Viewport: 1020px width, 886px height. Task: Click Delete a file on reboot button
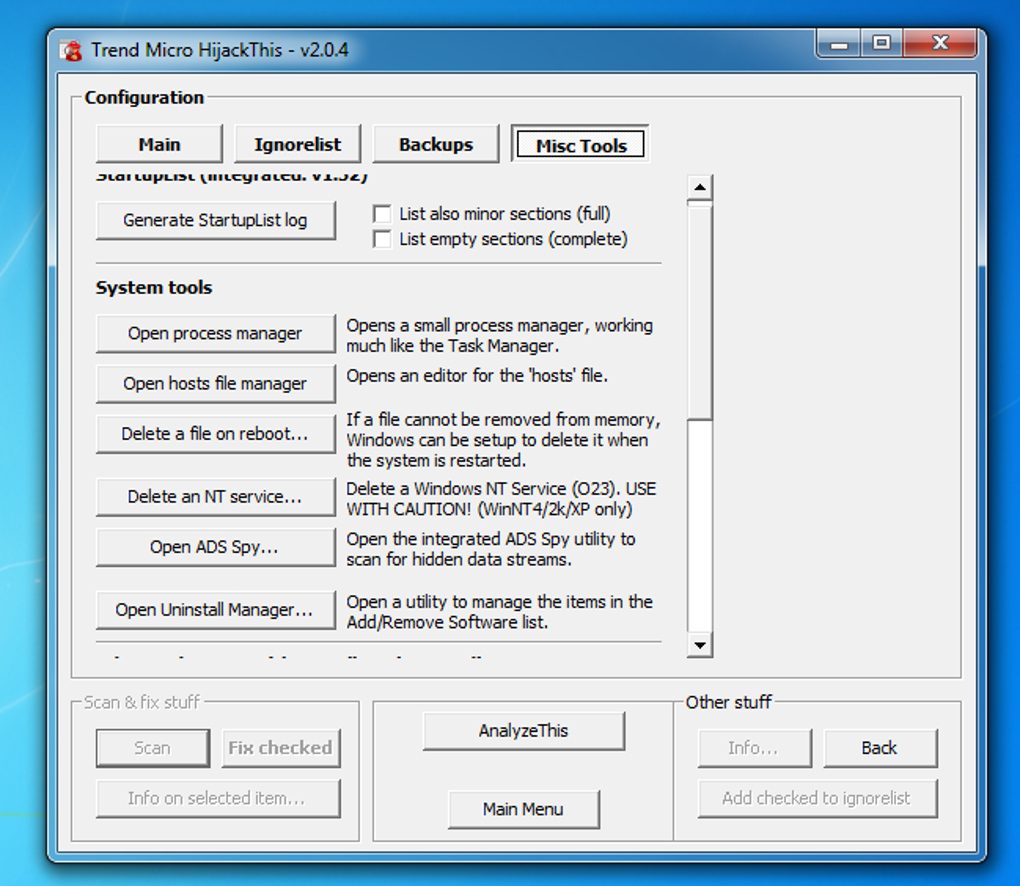click(x=215, y=434)
